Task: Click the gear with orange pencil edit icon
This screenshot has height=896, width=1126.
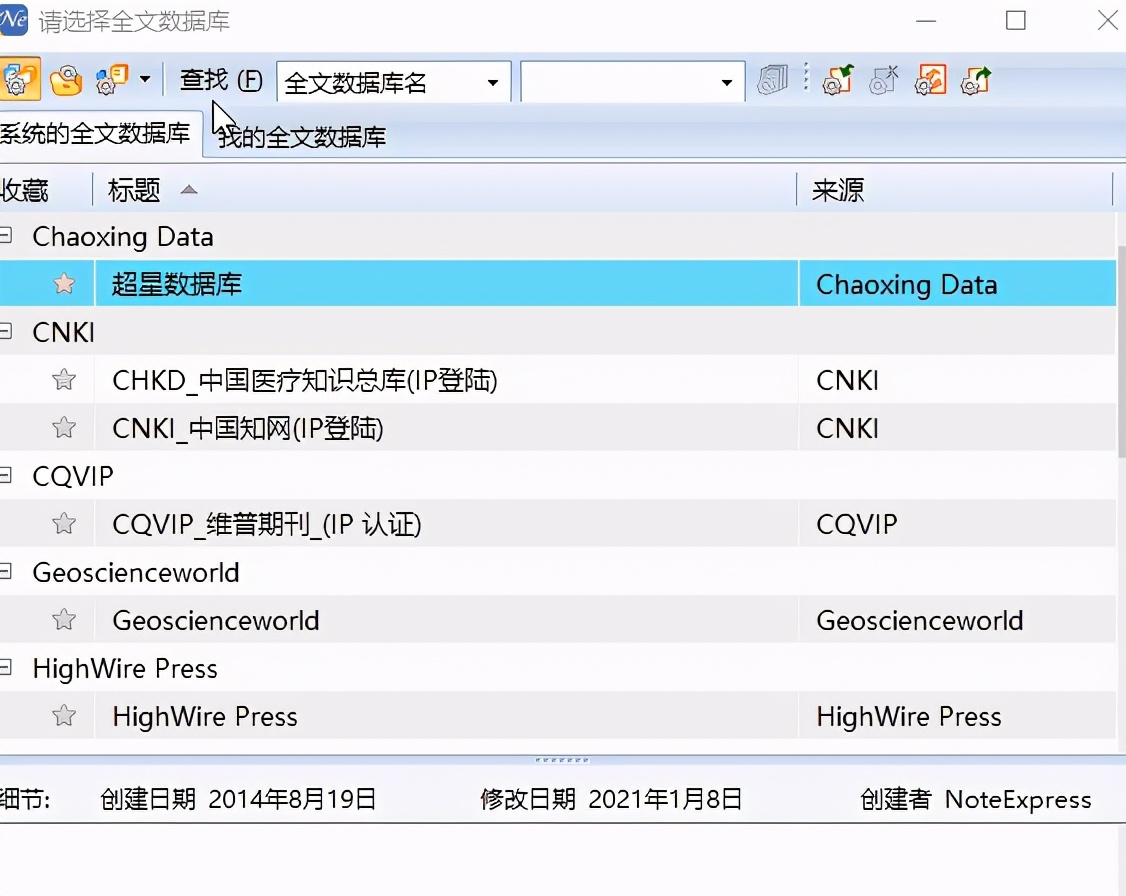Action: (x=931, y=80)
